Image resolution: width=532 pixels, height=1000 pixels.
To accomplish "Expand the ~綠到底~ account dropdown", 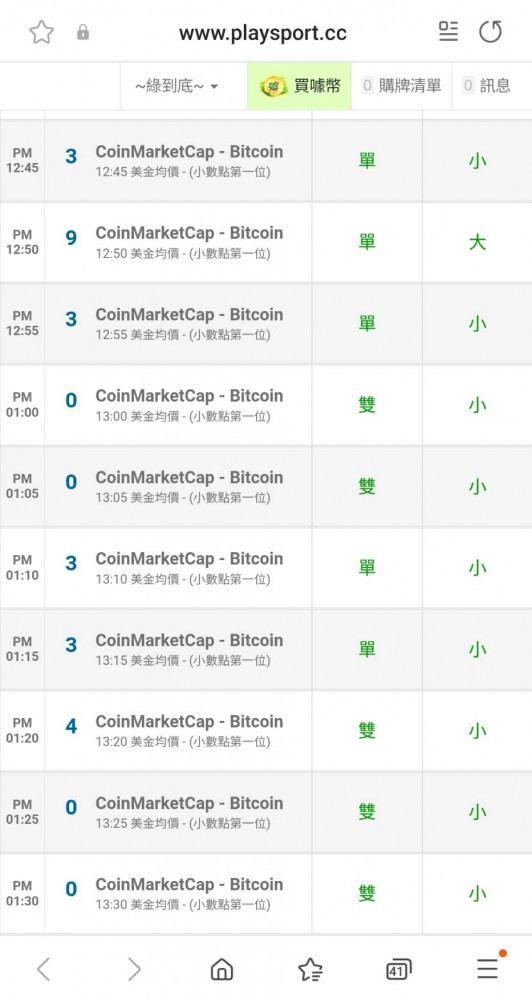I will pyautogui.click(x=177, y=86).
